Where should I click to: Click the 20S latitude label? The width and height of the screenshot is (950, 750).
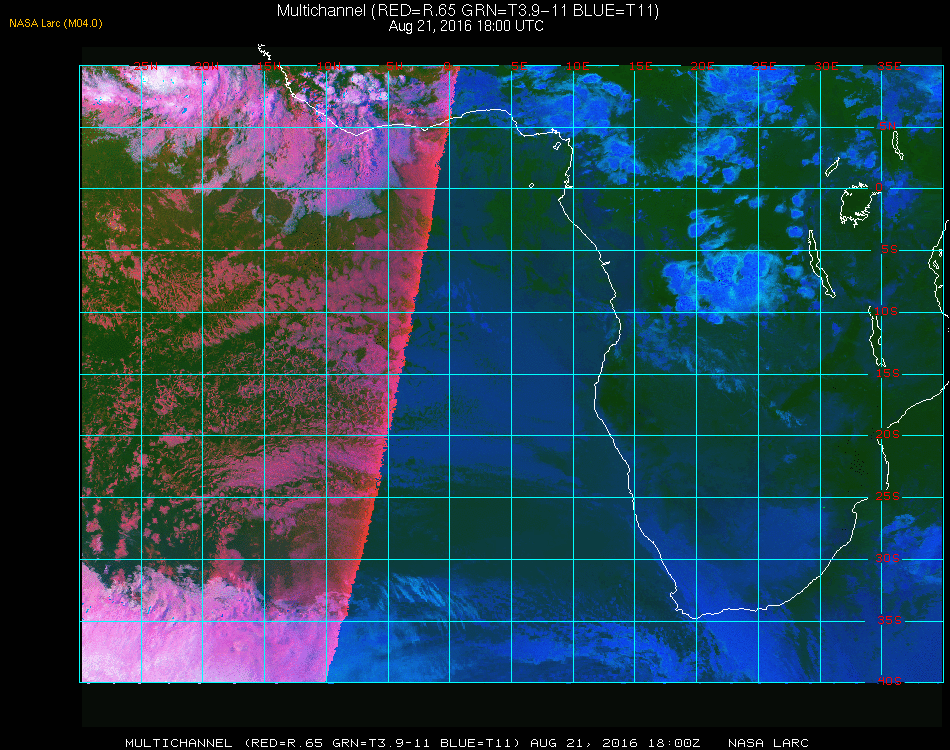point(888,434)
